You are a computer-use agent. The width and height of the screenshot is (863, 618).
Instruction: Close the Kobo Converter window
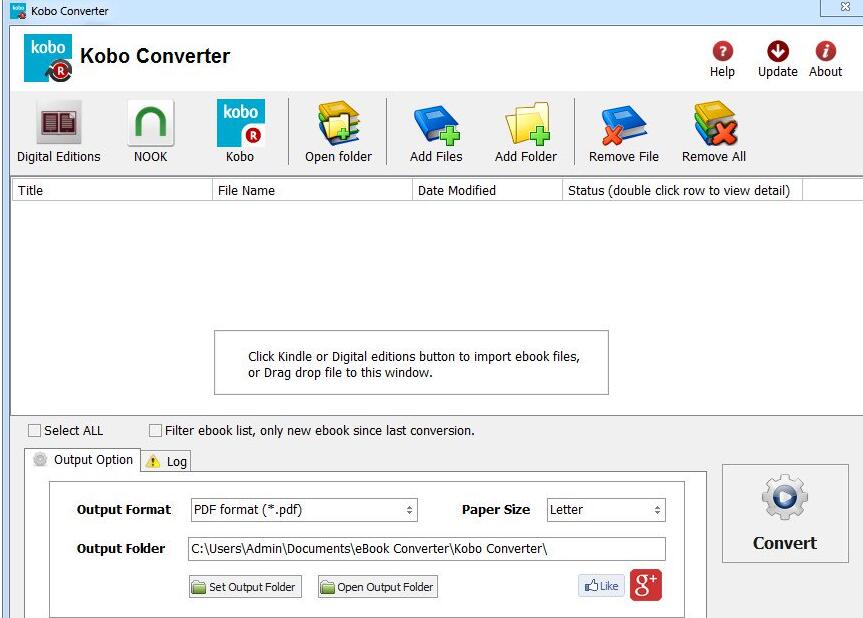coord(845,7)
